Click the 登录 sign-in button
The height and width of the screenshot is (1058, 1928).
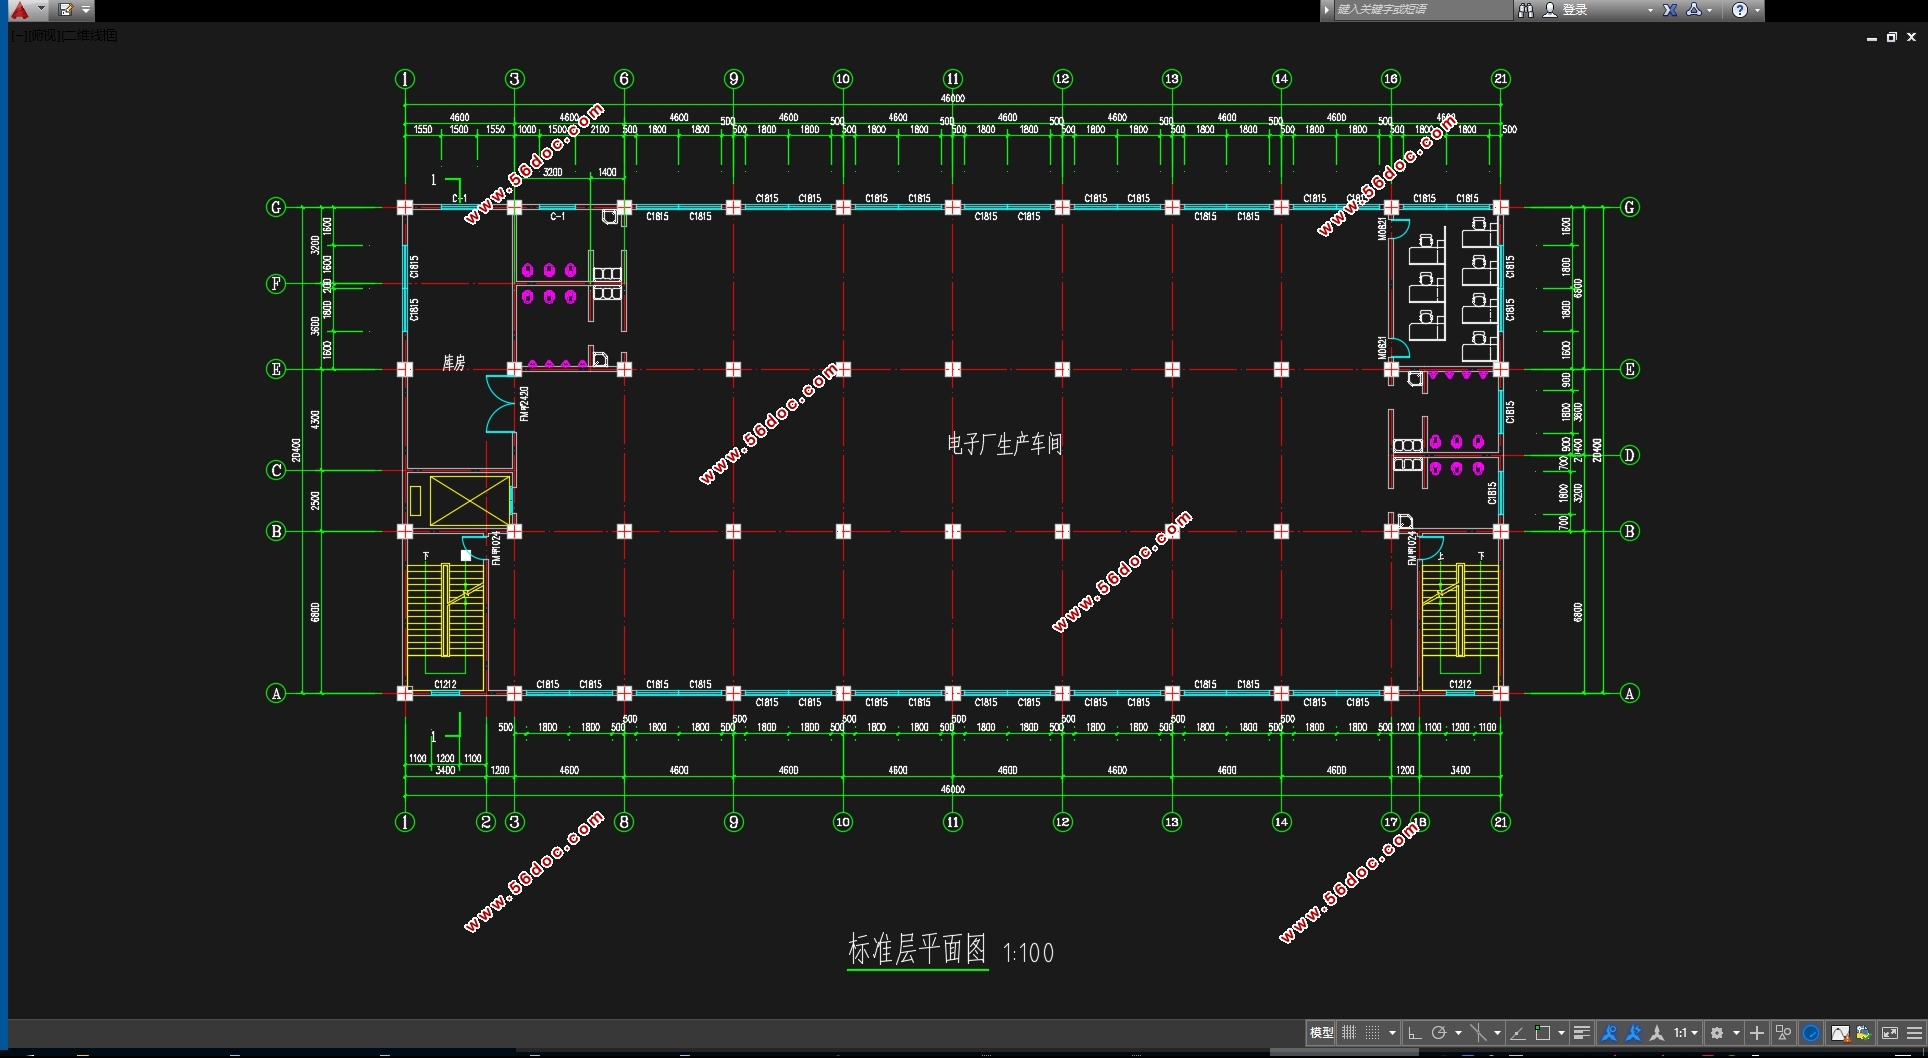coord(1575,10)
